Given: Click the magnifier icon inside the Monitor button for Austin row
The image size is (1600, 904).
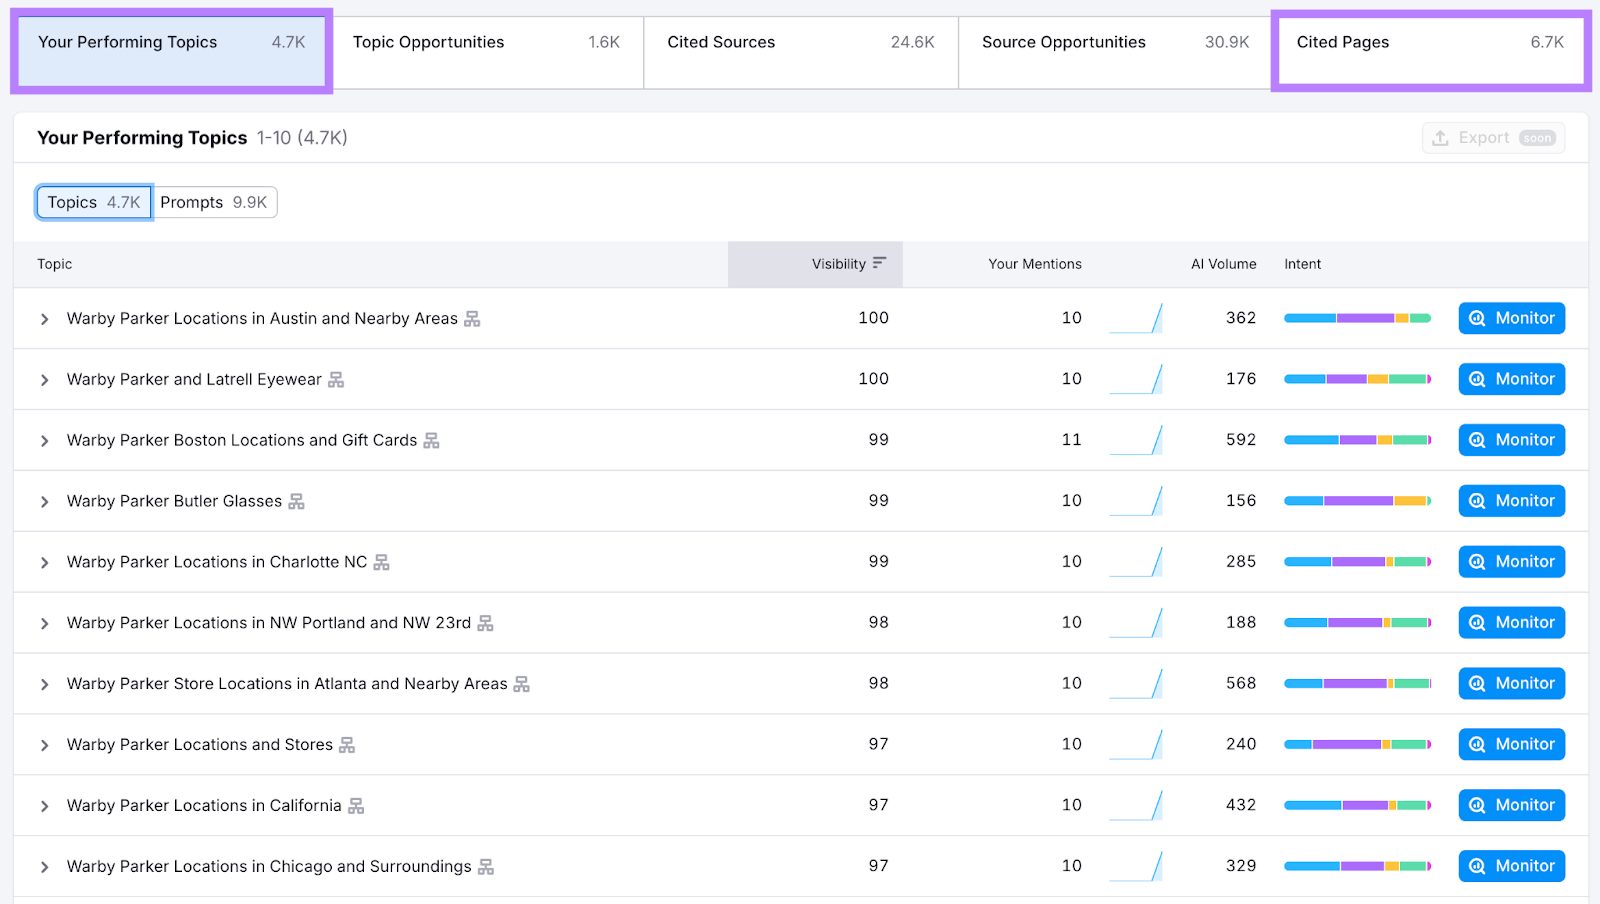Looking at the screenshot, I should click(x=1478, y=318).
